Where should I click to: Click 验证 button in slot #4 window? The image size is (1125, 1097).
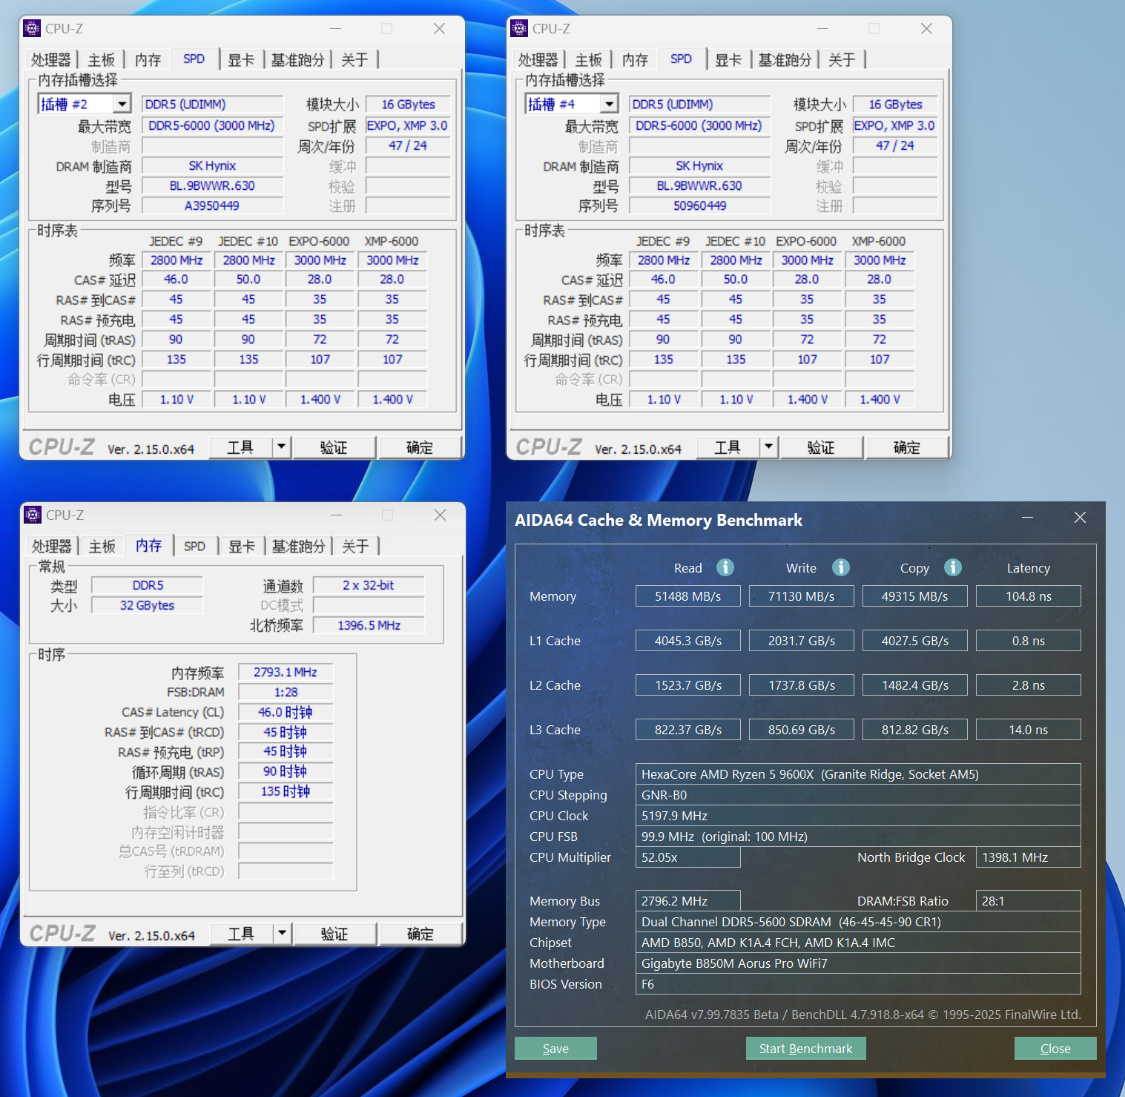click(x=821, y=447)
